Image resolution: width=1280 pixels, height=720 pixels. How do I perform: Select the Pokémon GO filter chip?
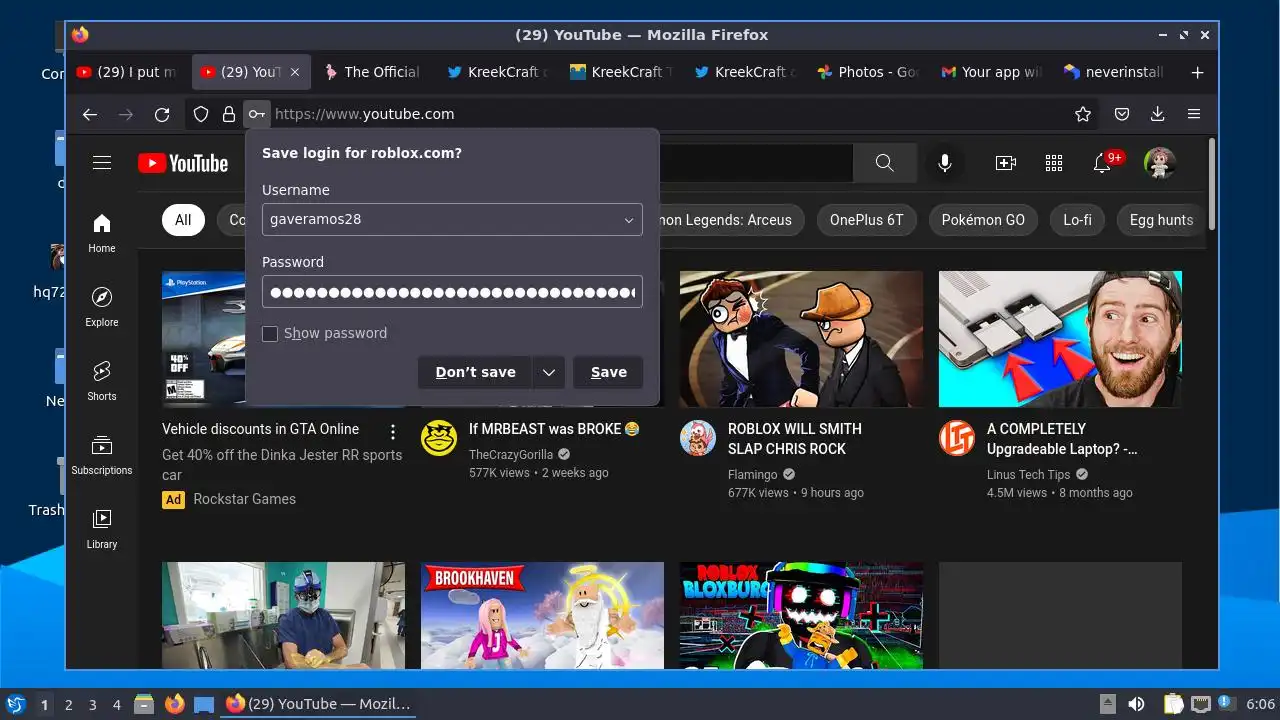coord(983,220)
